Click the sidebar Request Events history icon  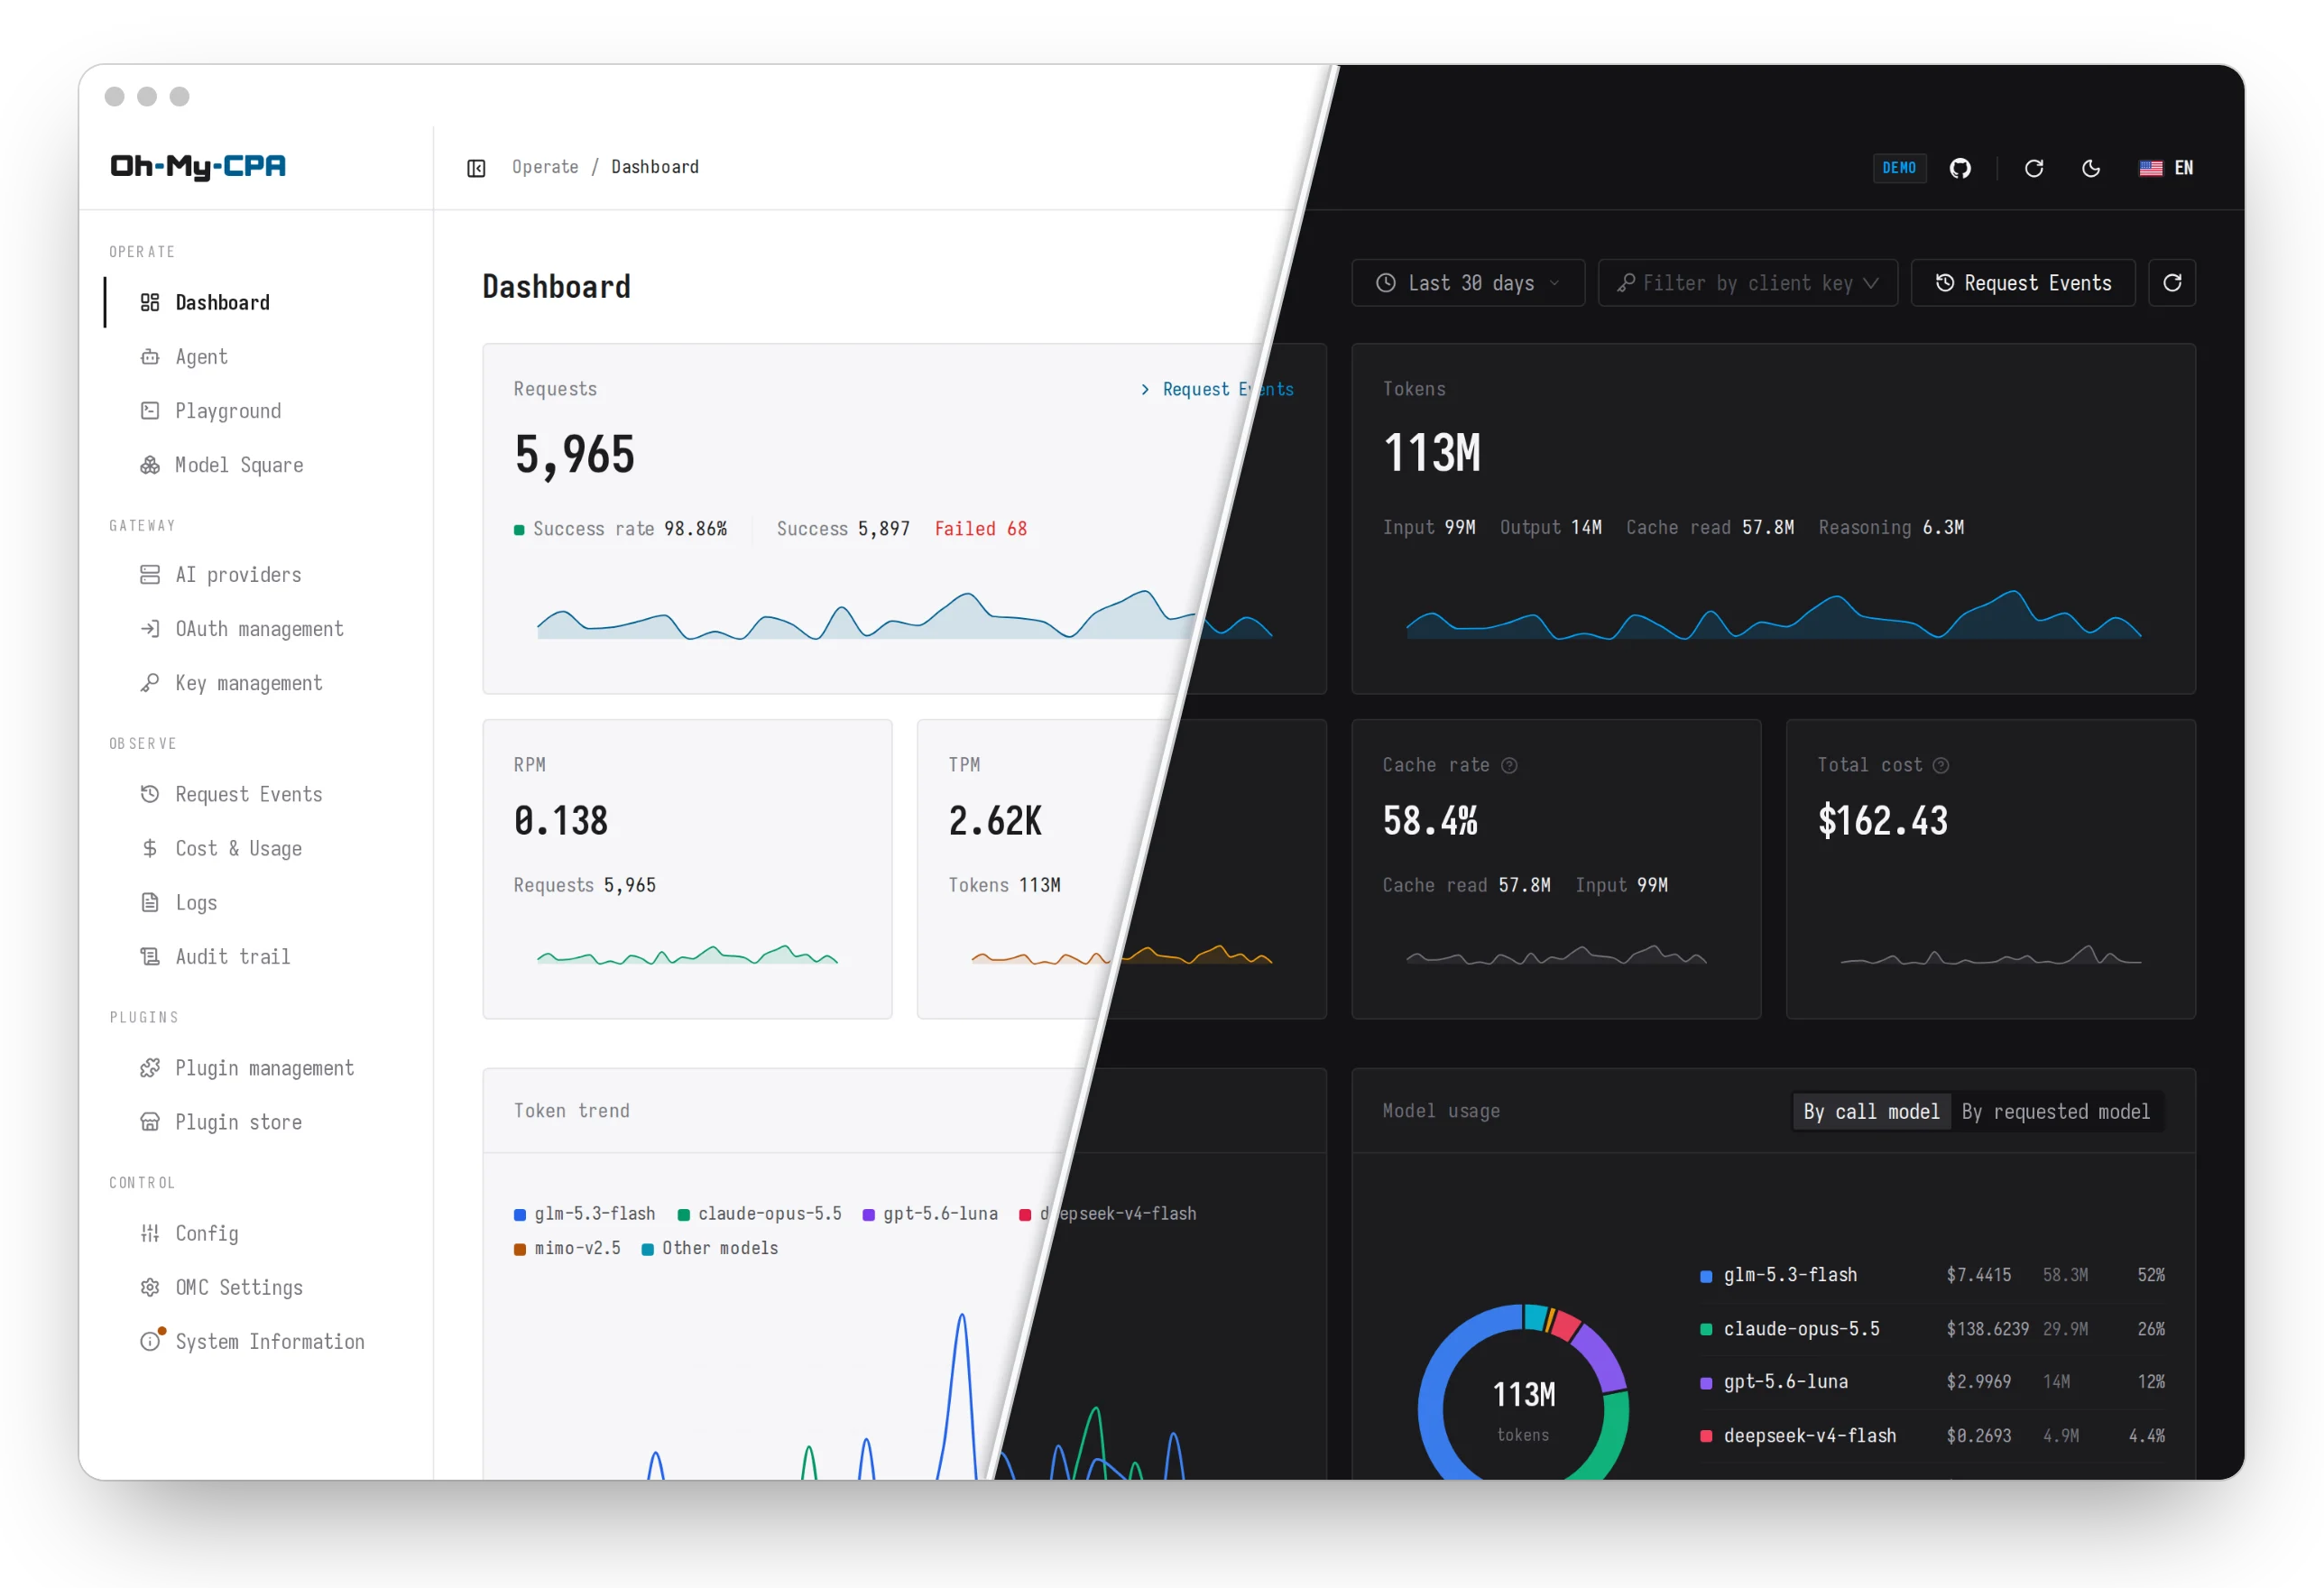[150, 794]
